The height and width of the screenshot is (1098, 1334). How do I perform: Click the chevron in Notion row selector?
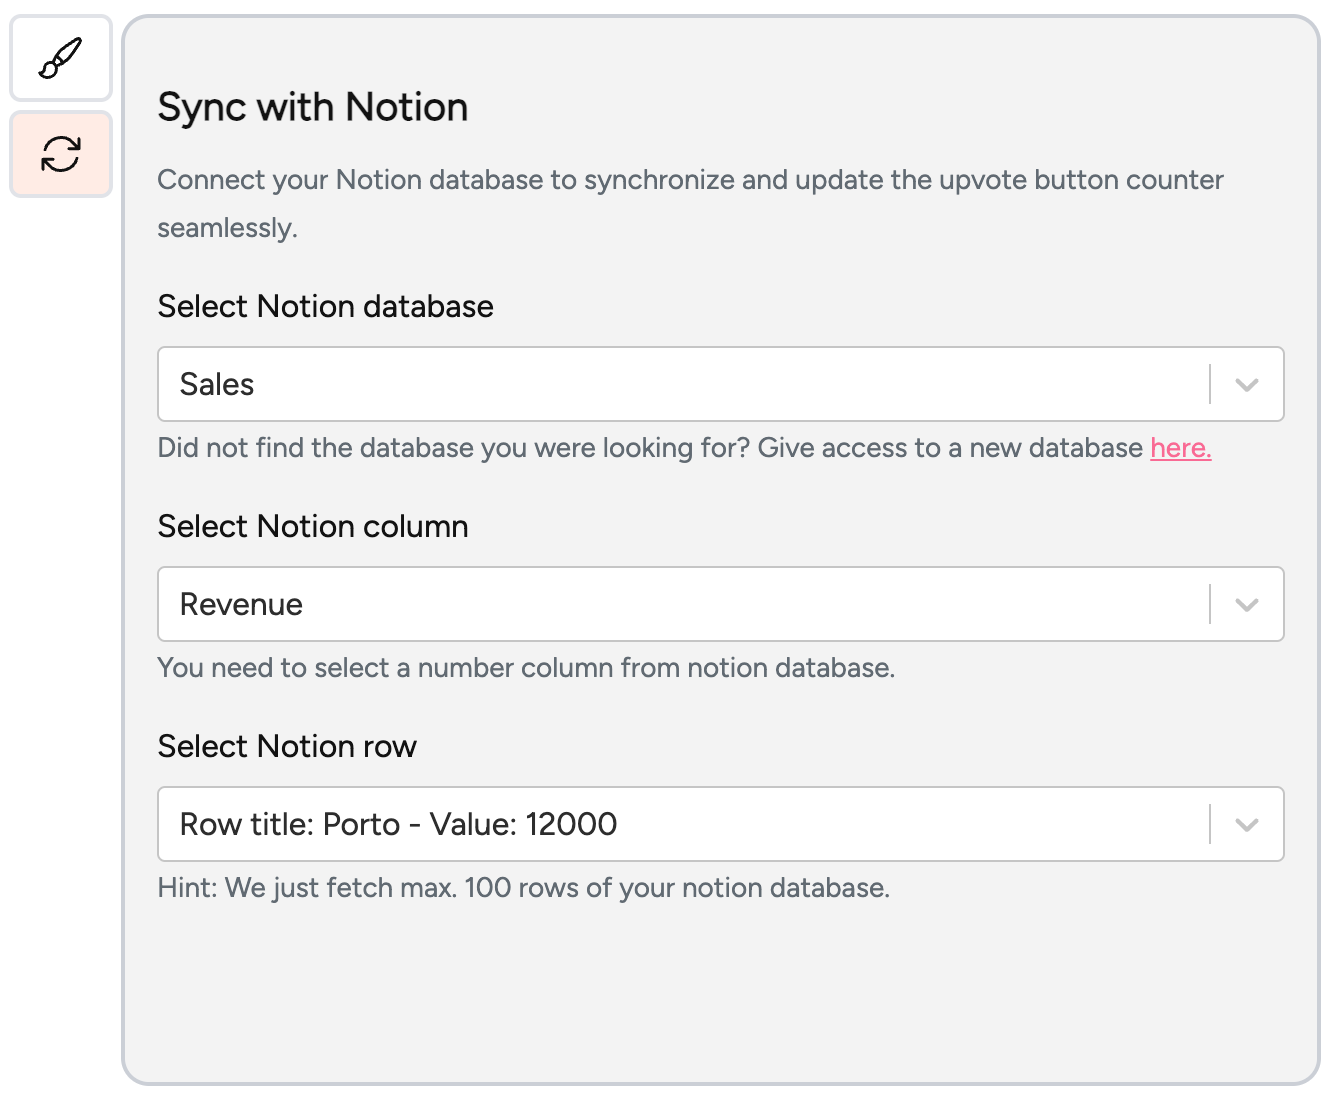point(1246,825)
